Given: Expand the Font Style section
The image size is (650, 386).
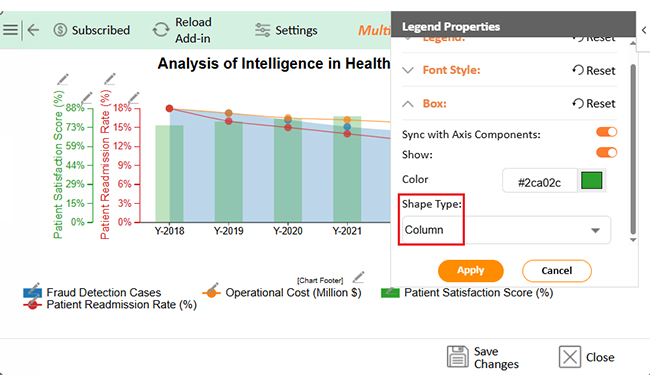Looking at the screenshot, I should click(x=408, y=70).
